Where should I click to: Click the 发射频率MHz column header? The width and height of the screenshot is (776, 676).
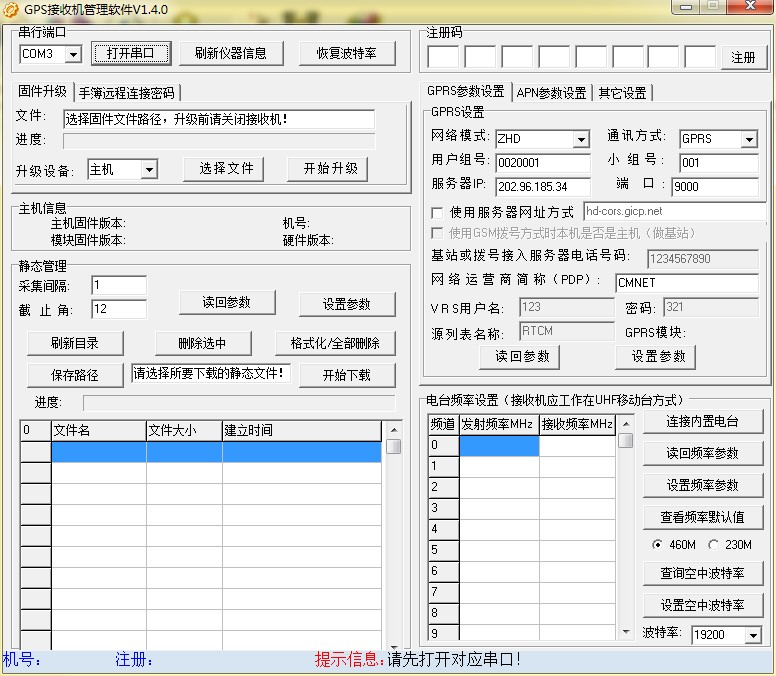pyautogui.click(x=499, y=424)
